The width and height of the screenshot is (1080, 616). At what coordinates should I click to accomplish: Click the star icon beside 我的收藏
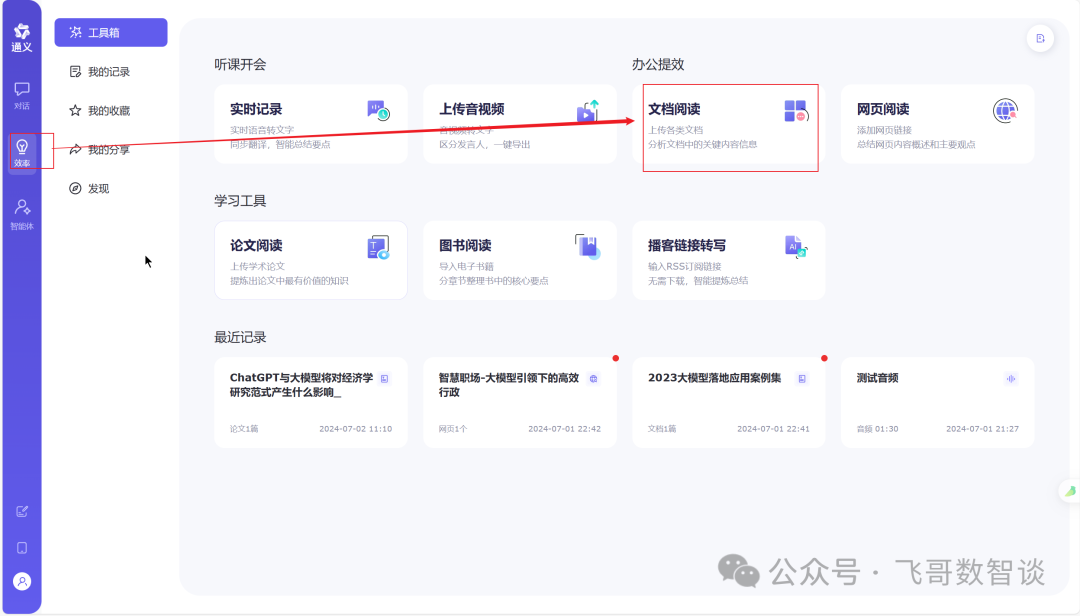[x=75, y=110]
